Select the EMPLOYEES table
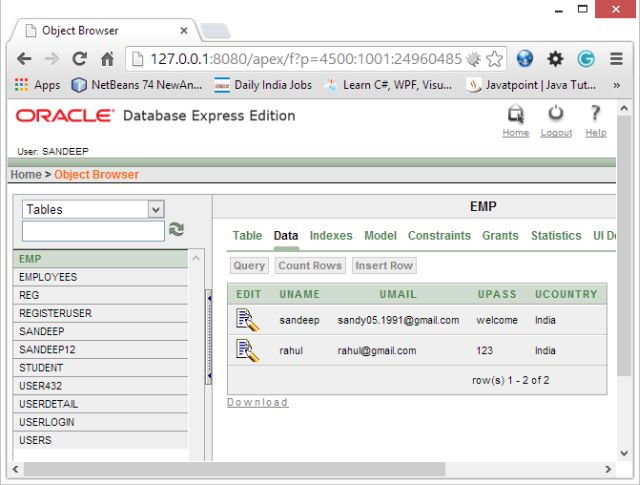Viewport: 640px width, 485px height. 101,277
